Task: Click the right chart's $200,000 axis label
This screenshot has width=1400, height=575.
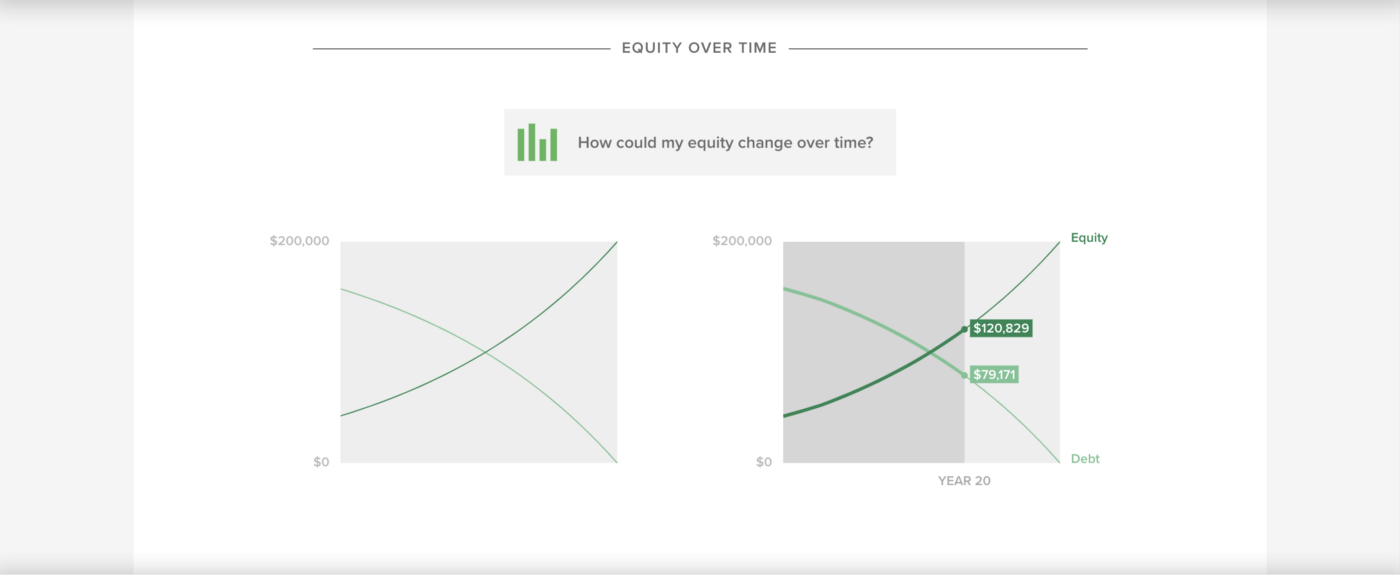Action: [742, 241]
